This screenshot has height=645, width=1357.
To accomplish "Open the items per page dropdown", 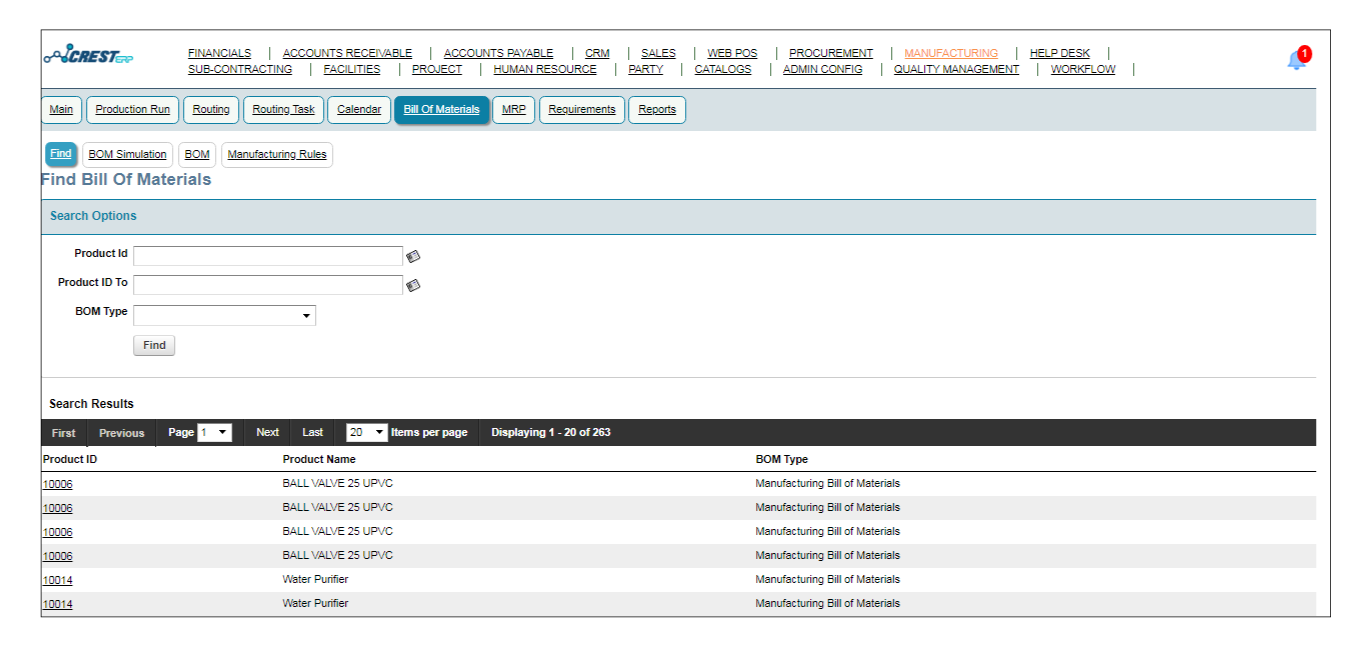I will pyautogui.click(x=366, y=432).
